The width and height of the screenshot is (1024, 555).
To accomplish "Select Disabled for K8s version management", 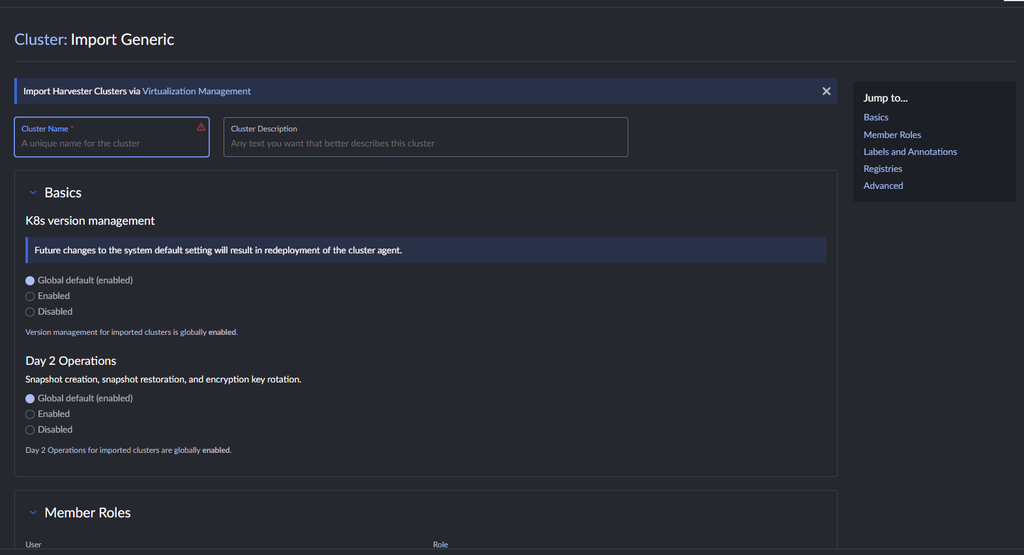I will 30,312.
